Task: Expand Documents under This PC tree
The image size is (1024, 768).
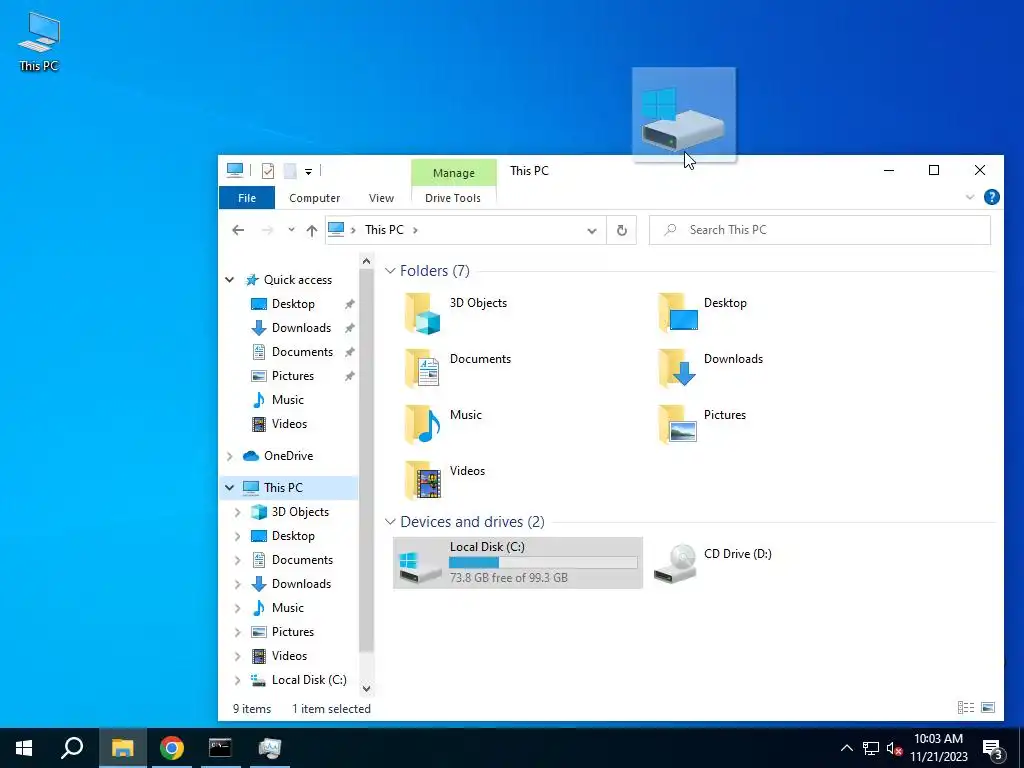Action: tap(238, 560)
